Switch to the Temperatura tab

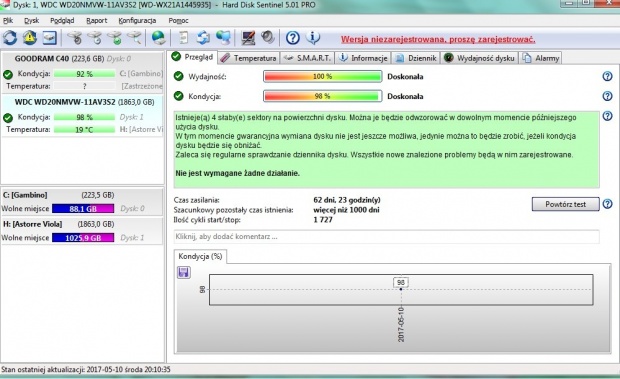pos(248,58)
